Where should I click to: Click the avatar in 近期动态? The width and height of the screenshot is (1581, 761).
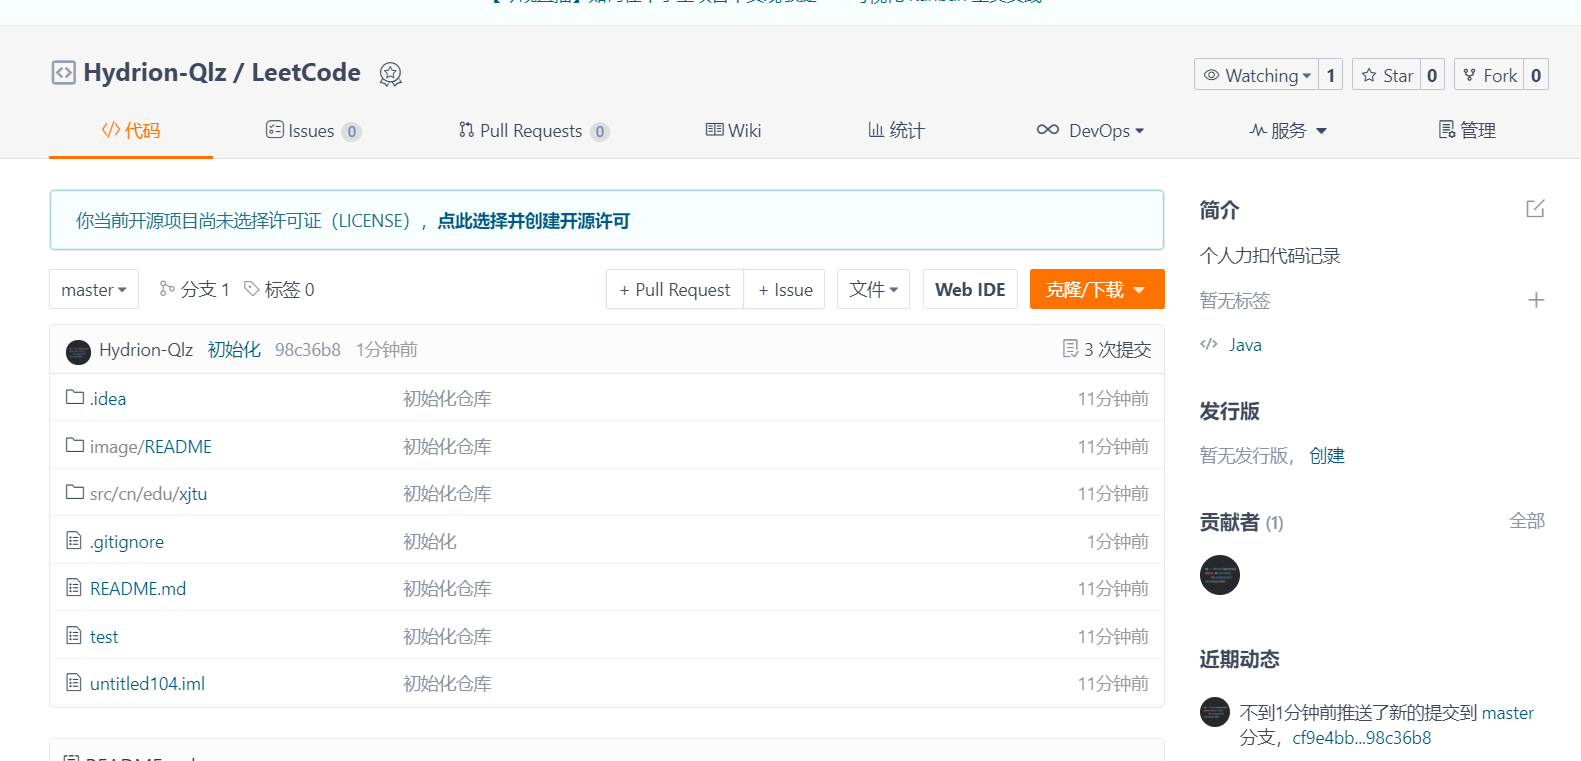1215,712
